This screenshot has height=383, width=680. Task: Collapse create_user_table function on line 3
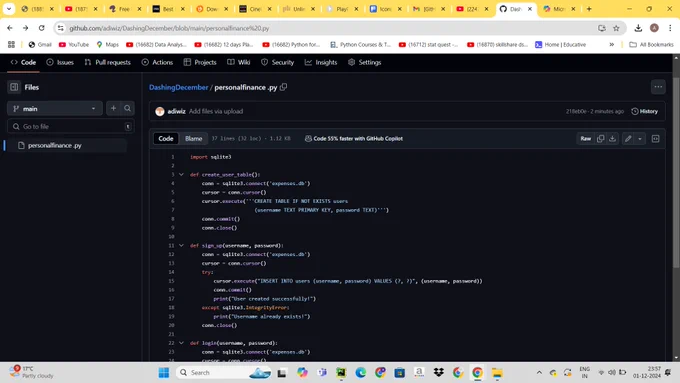tap(181, 174)
